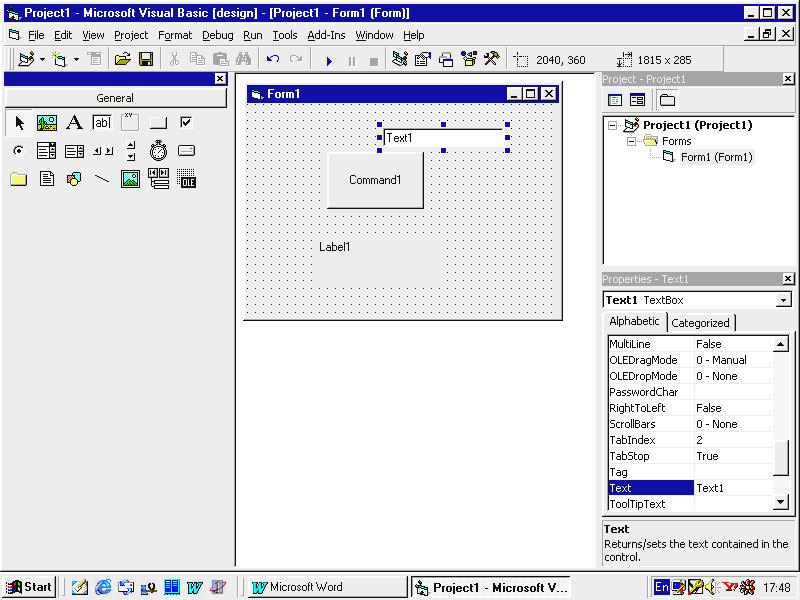Image resolution: width=800 pixels, height=600 pixels.
Task: Select the HScrollBar control tool
Action: 103,151
